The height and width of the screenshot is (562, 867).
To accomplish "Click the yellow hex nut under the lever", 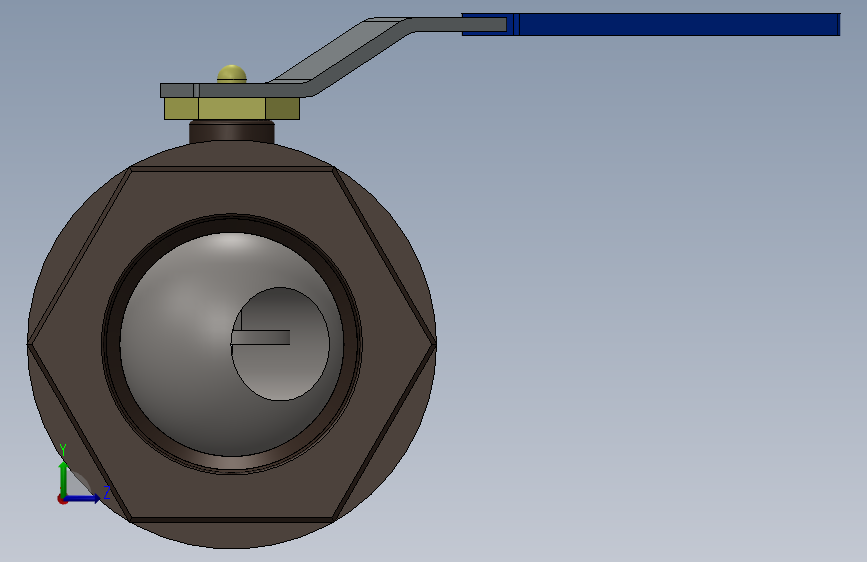I will coord(232,108).
